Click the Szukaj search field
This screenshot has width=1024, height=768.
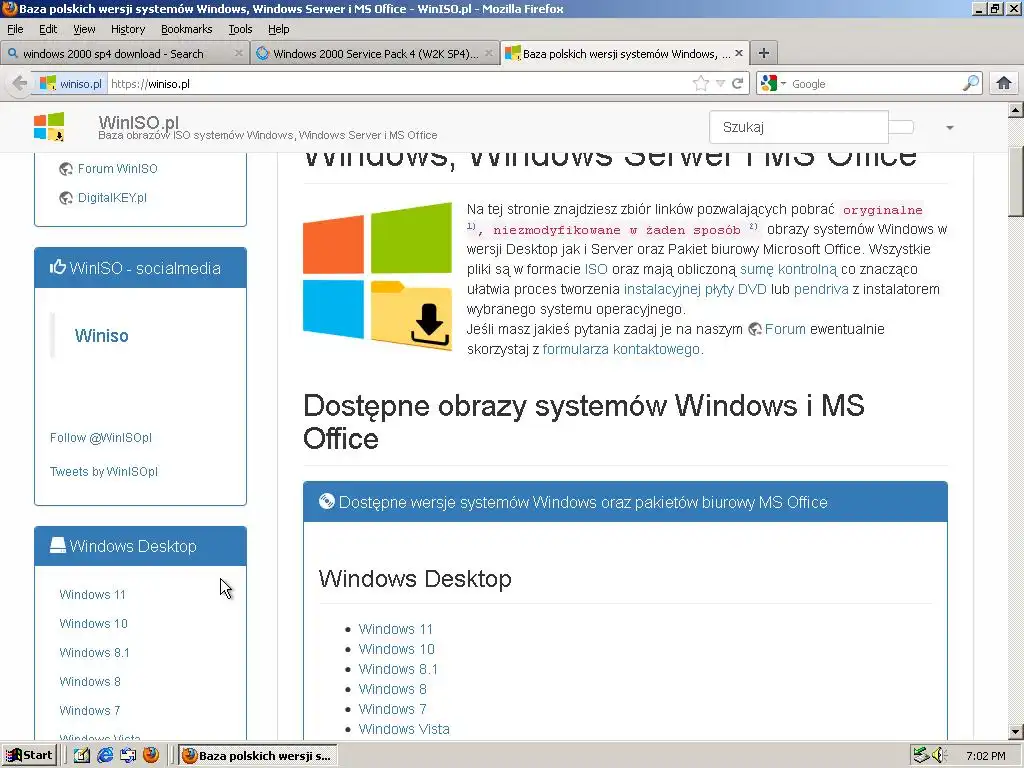pyautogui.click(x=798, y=127)
